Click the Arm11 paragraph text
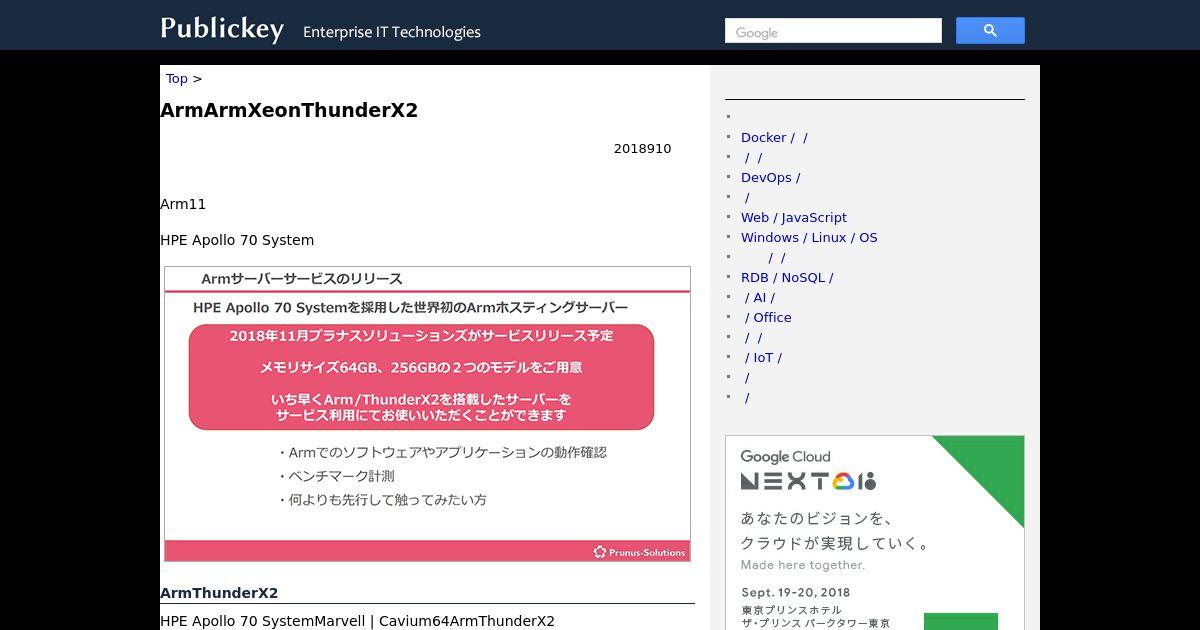The height and width of the screenshot is (630, 1200). (x=183, y=204)
